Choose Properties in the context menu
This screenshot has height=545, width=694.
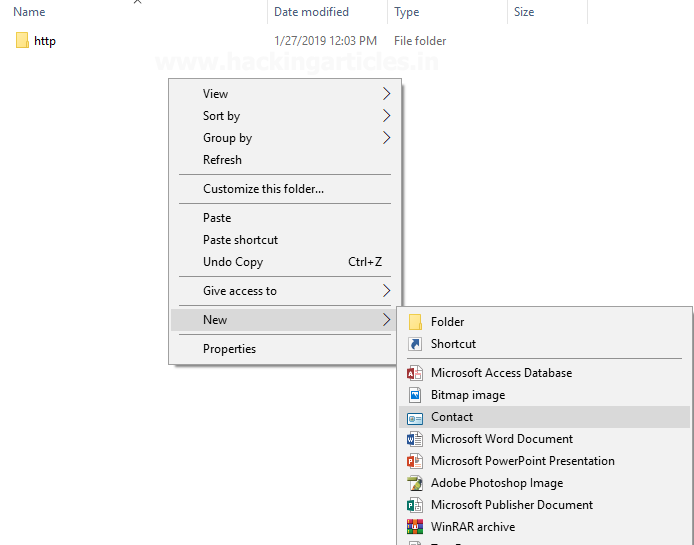pyautogui.click(x=229, y=349)
